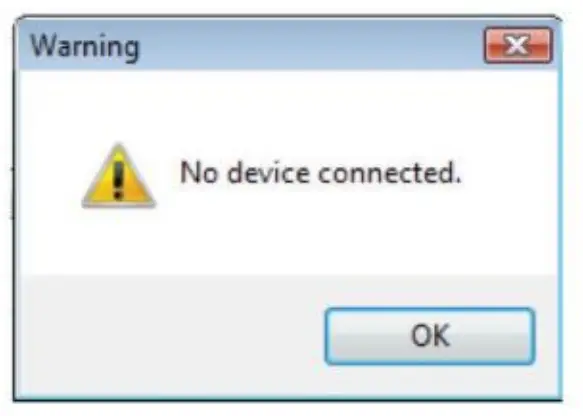583x416 pixels.
Task: Click the word 'connected.' in the message
Action: 390,173
